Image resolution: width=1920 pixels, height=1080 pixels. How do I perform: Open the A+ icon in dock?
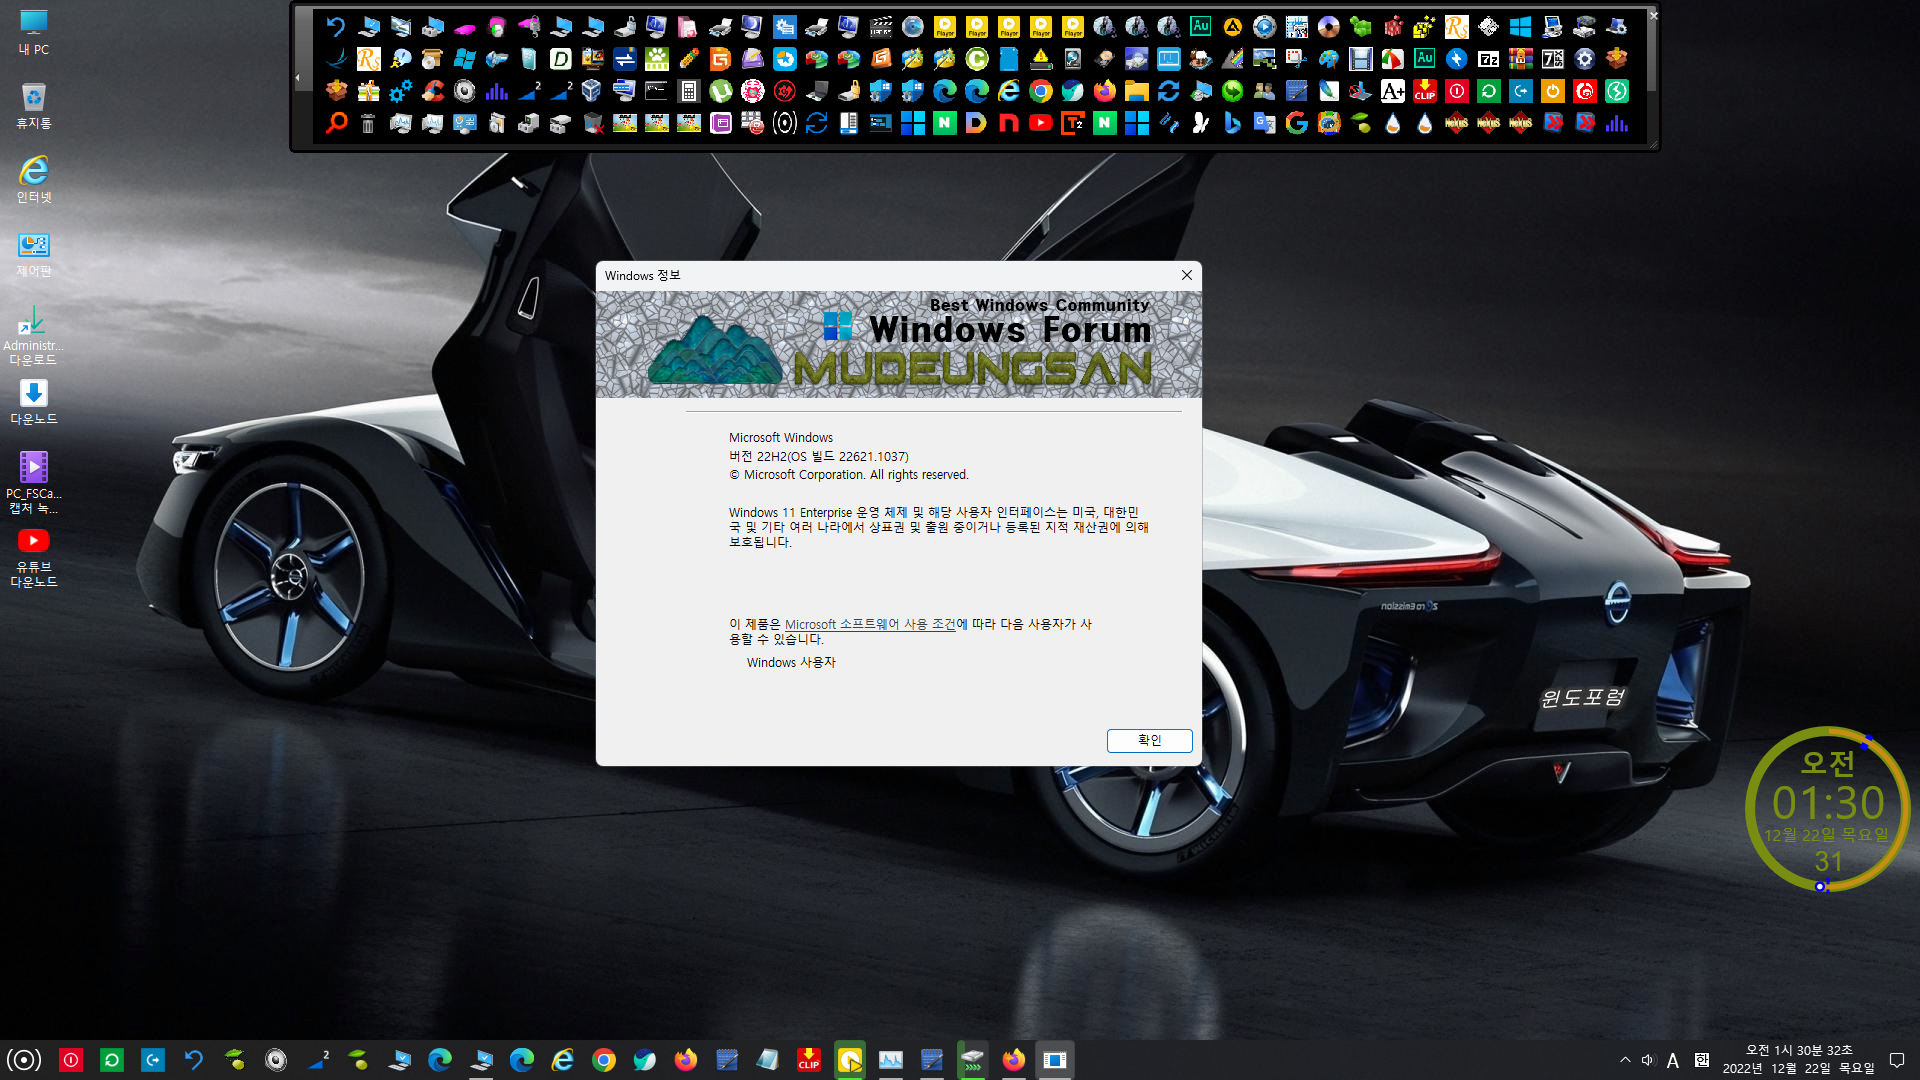pyautogui.click(x=1392, y=91)
